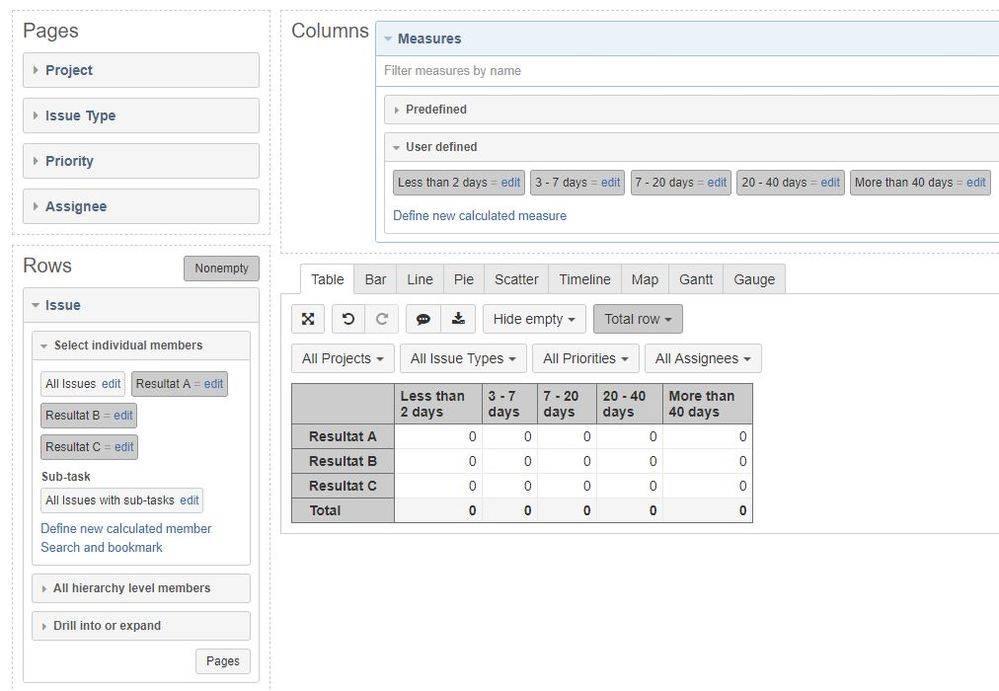The width and height of the screenshot is (999, 691).
Task: Open the All Projects filter dropdown
Action: 343,359
